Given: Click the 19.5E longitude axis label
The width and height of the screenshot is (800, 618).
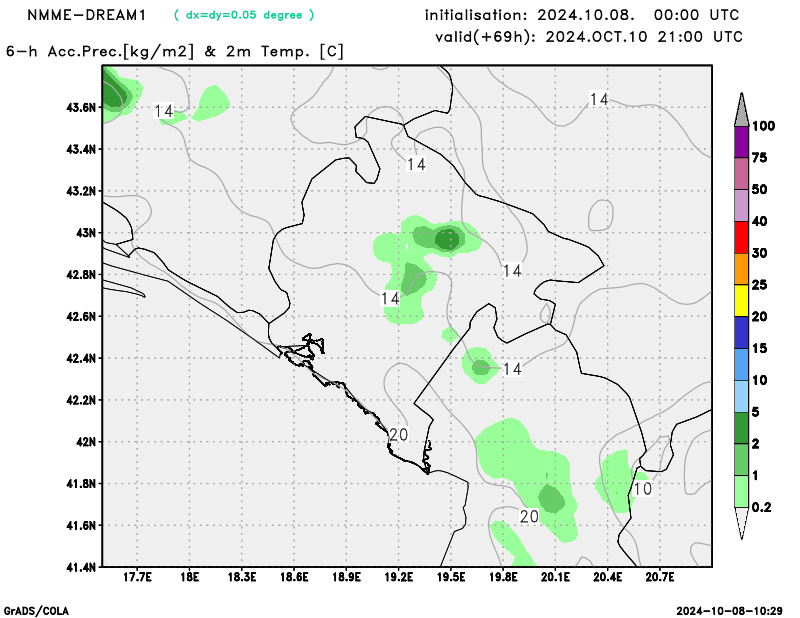Looking at the screenshot, I should (x=451, y=577).
